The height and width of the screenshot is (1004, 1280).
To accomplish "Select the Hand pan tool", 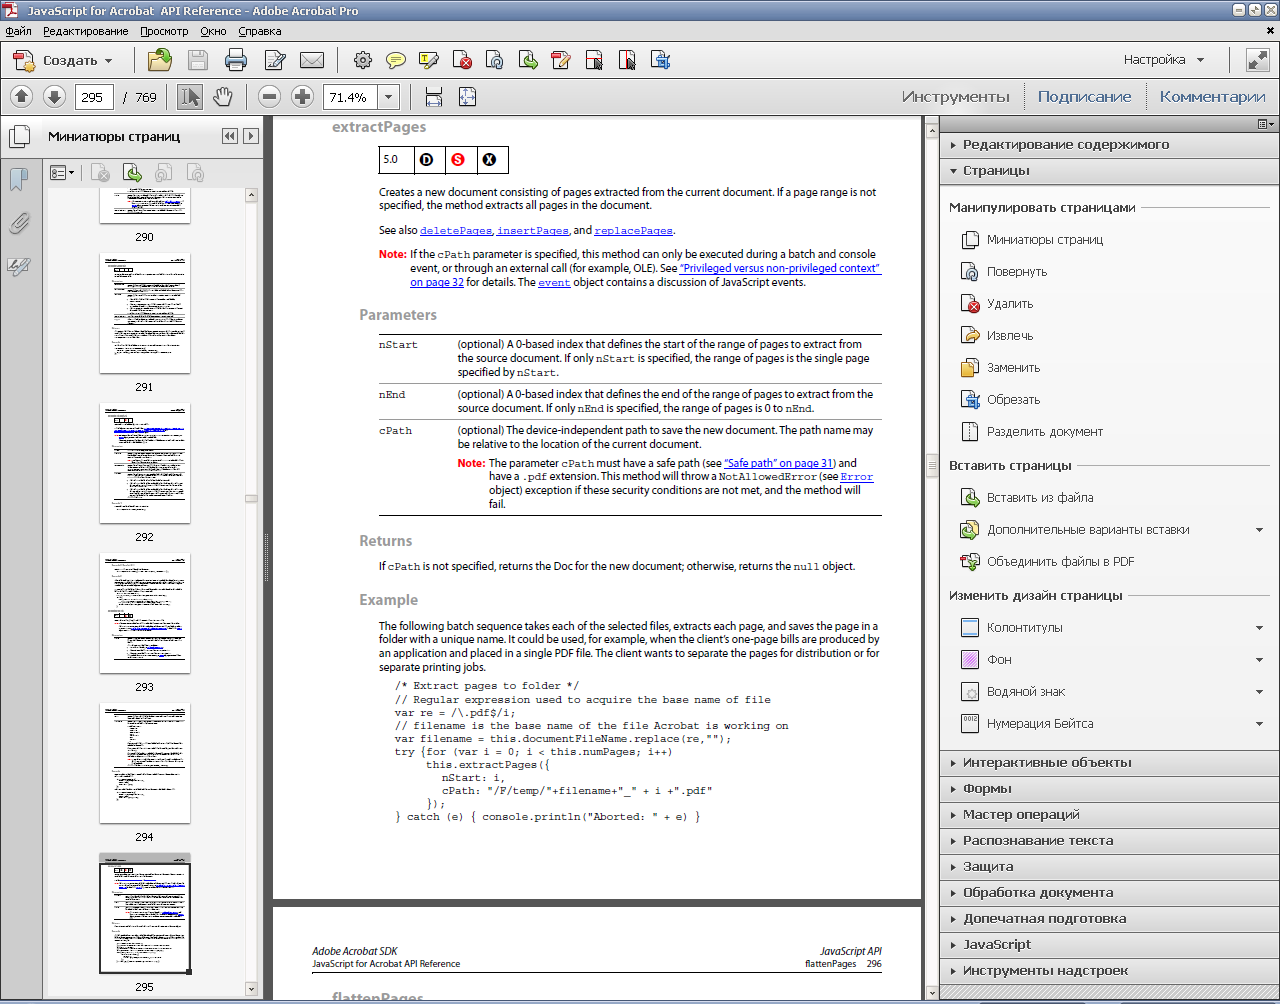I will (x=222, y=97).
